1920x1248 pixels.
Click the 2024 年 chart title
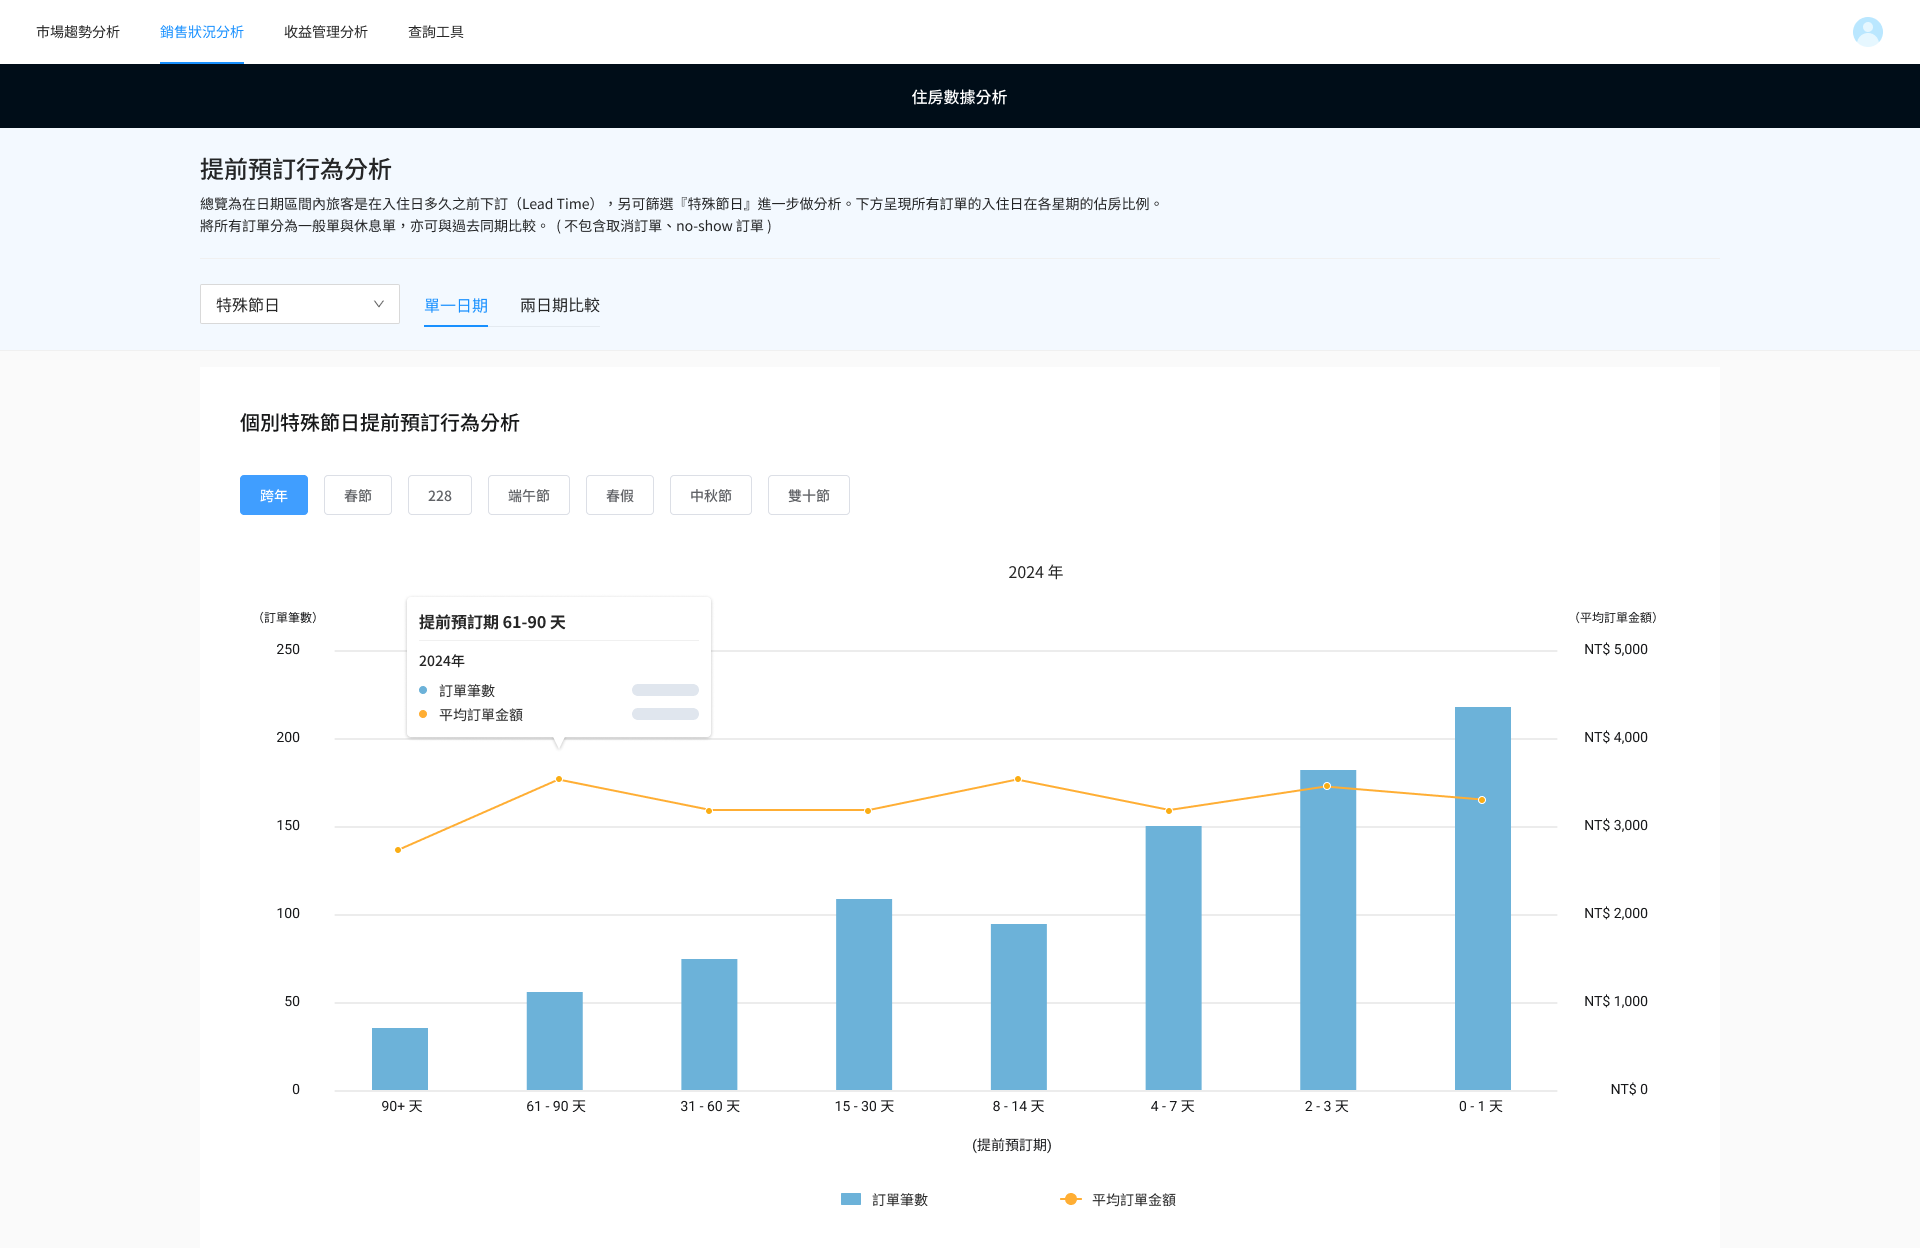point(1035,572)
